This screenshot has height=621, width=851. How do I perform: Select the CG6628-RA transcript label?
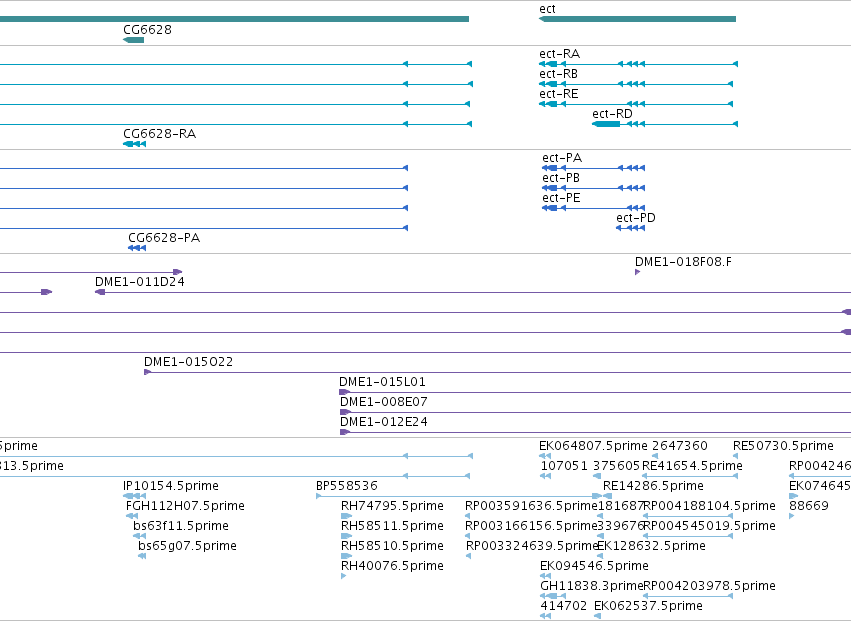click(160, 134)
